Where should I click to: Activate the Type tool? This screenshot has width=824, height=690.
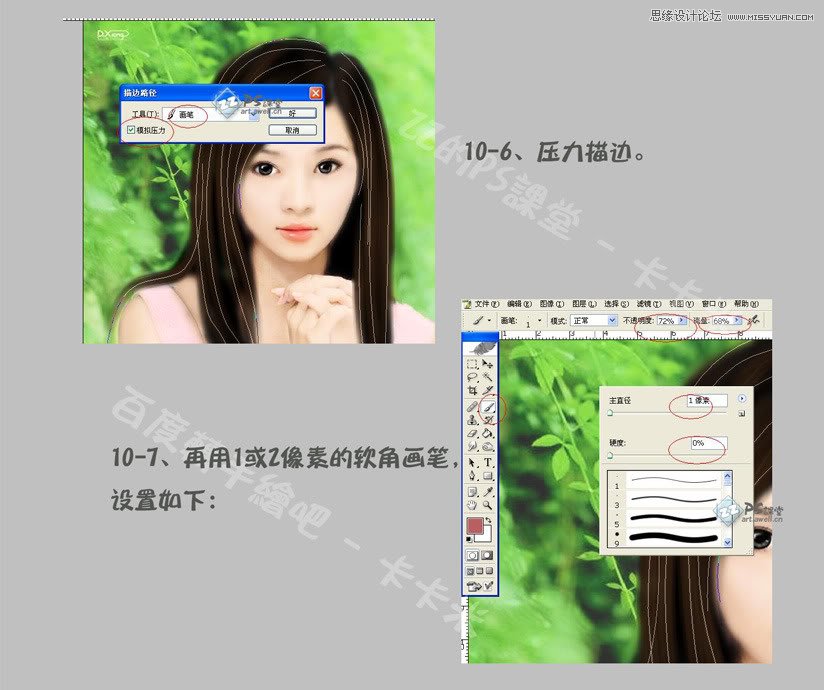click(x=487, y=463)
